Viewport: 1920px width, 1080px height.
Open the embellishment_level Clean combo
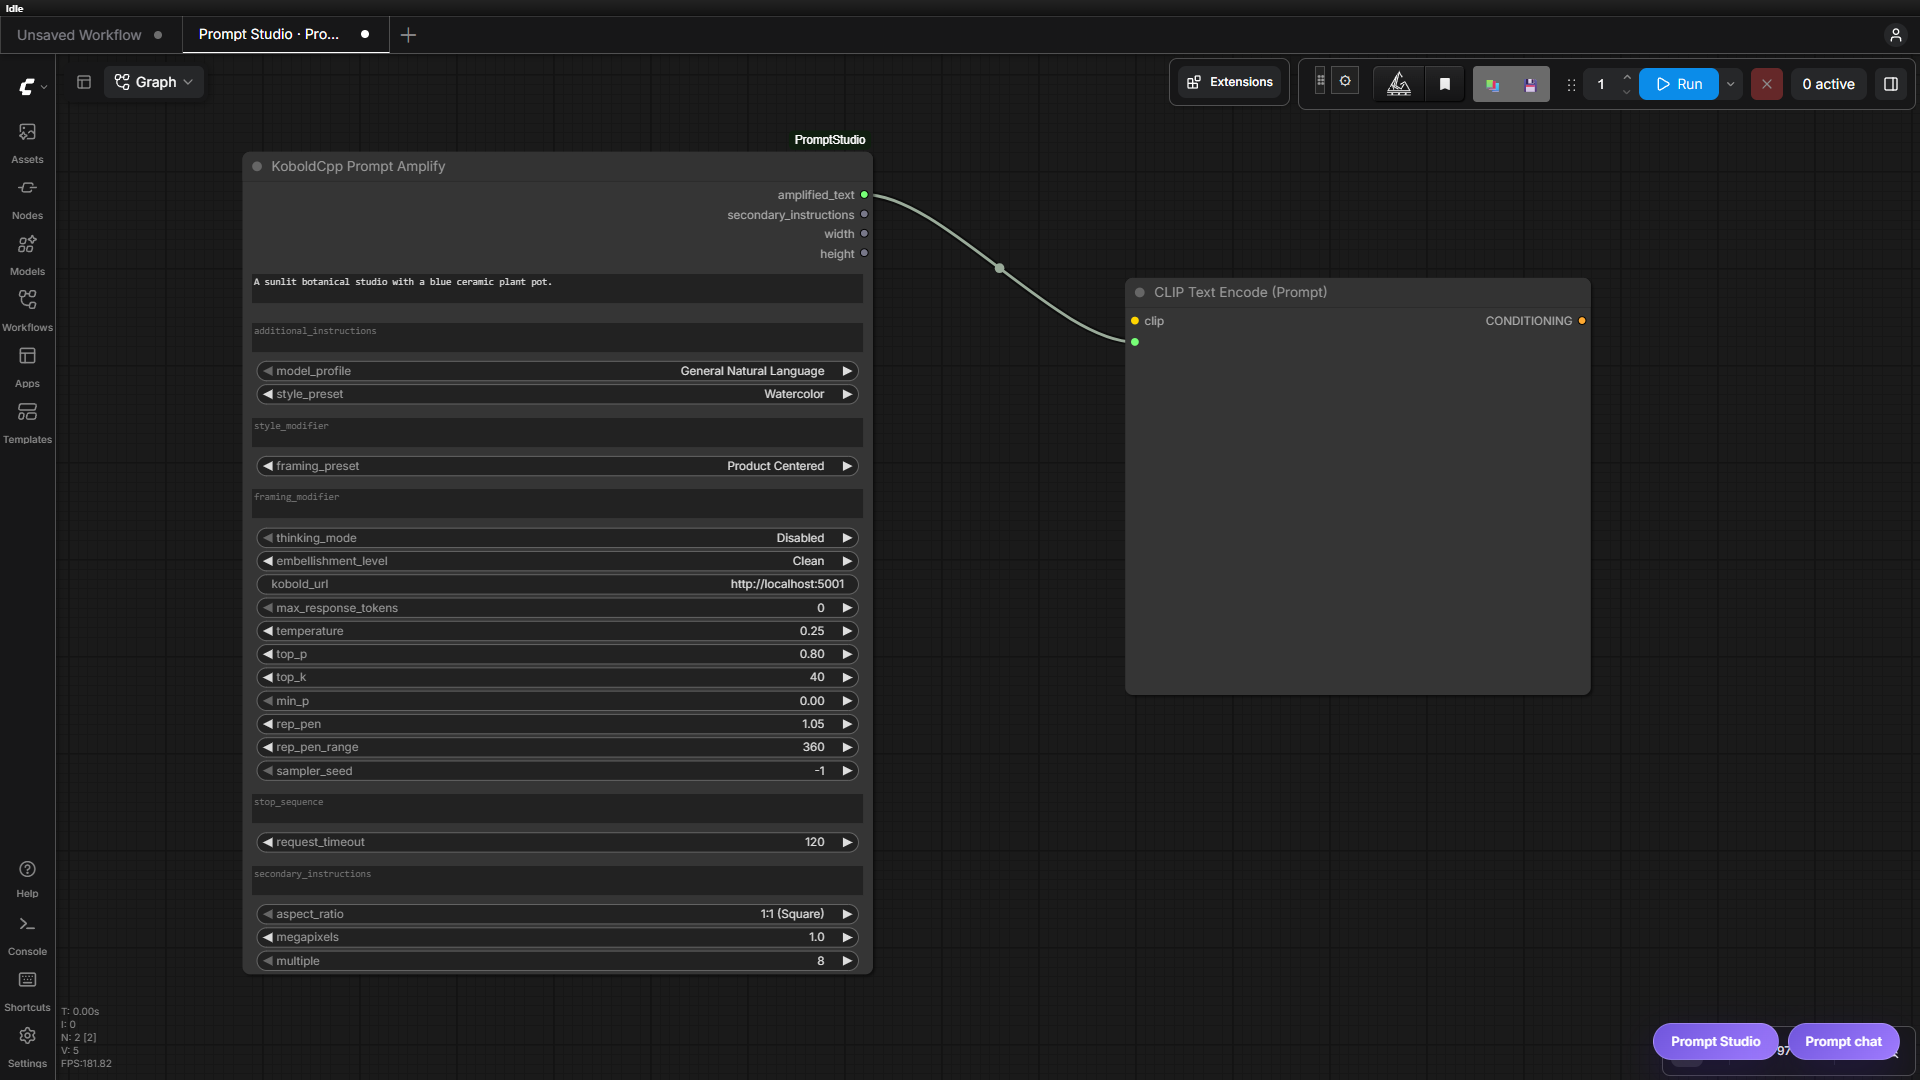point(557,561)
